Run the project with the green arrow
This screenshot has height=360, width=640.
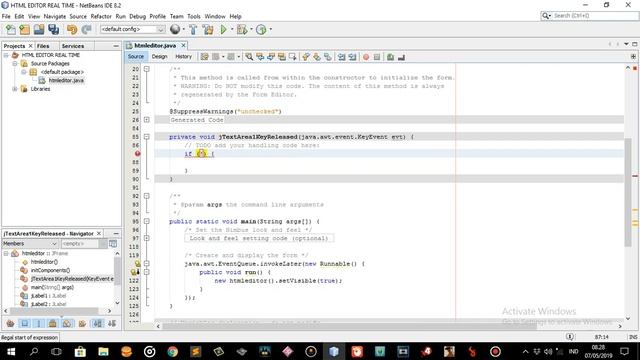(x=223, y=29)
